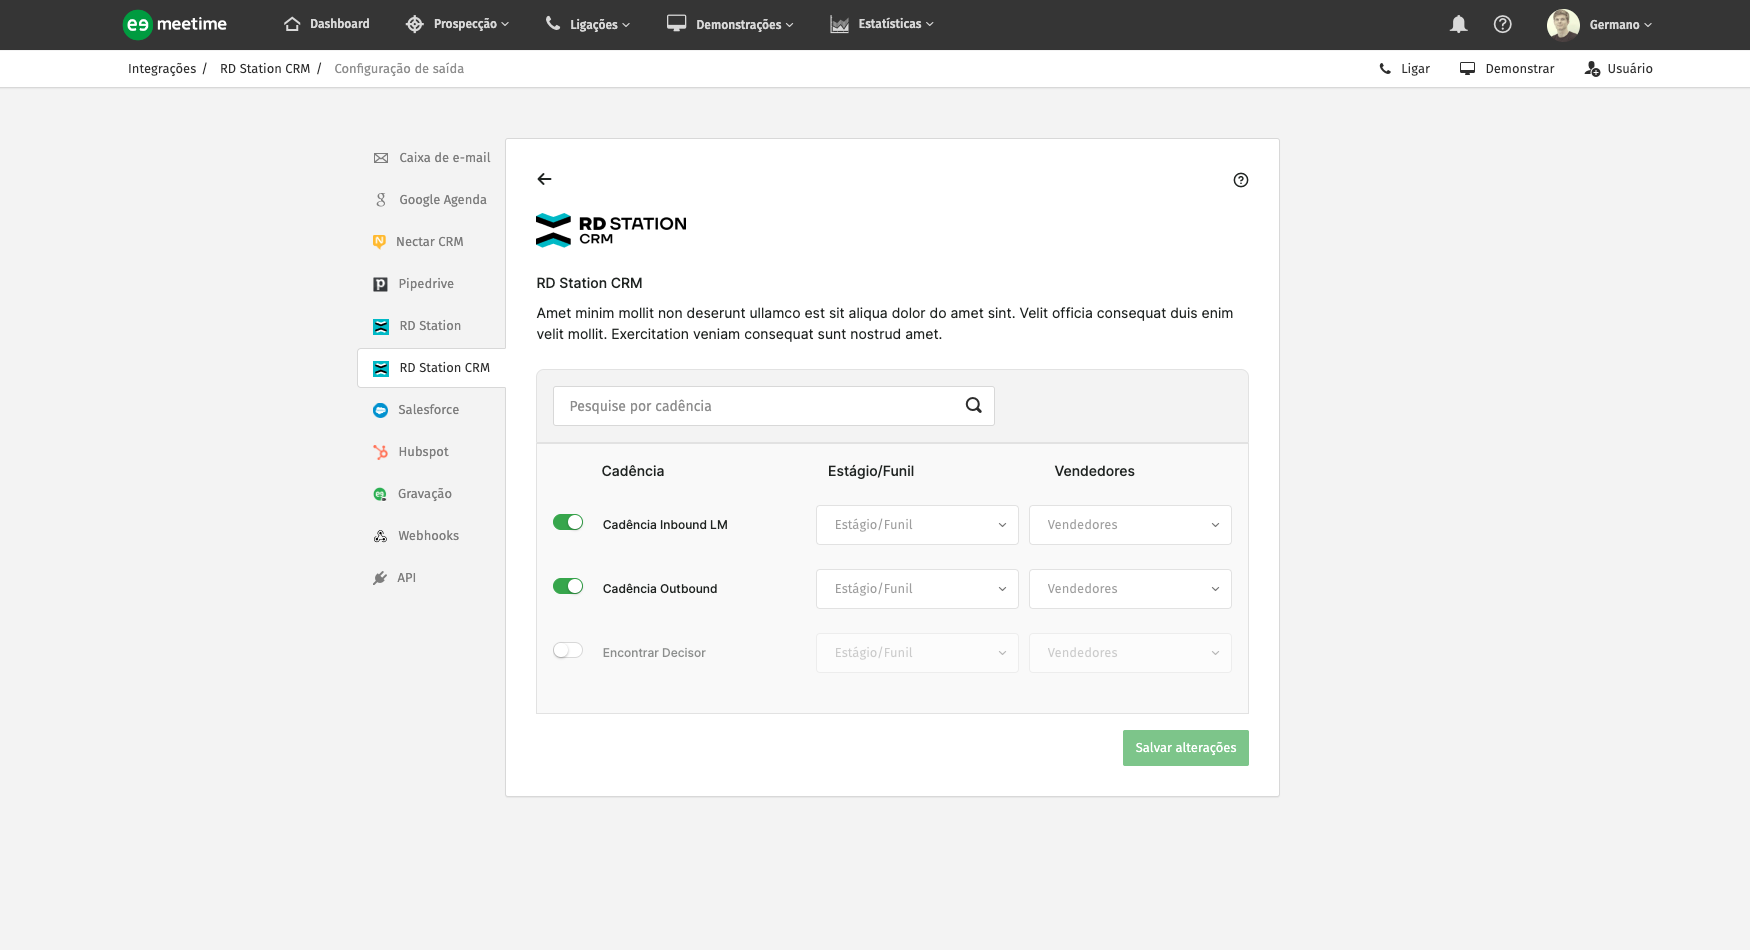This screenshot has width=1750, height=950.
Task: Open Webhooks integration label
Action: coord(428,536)
